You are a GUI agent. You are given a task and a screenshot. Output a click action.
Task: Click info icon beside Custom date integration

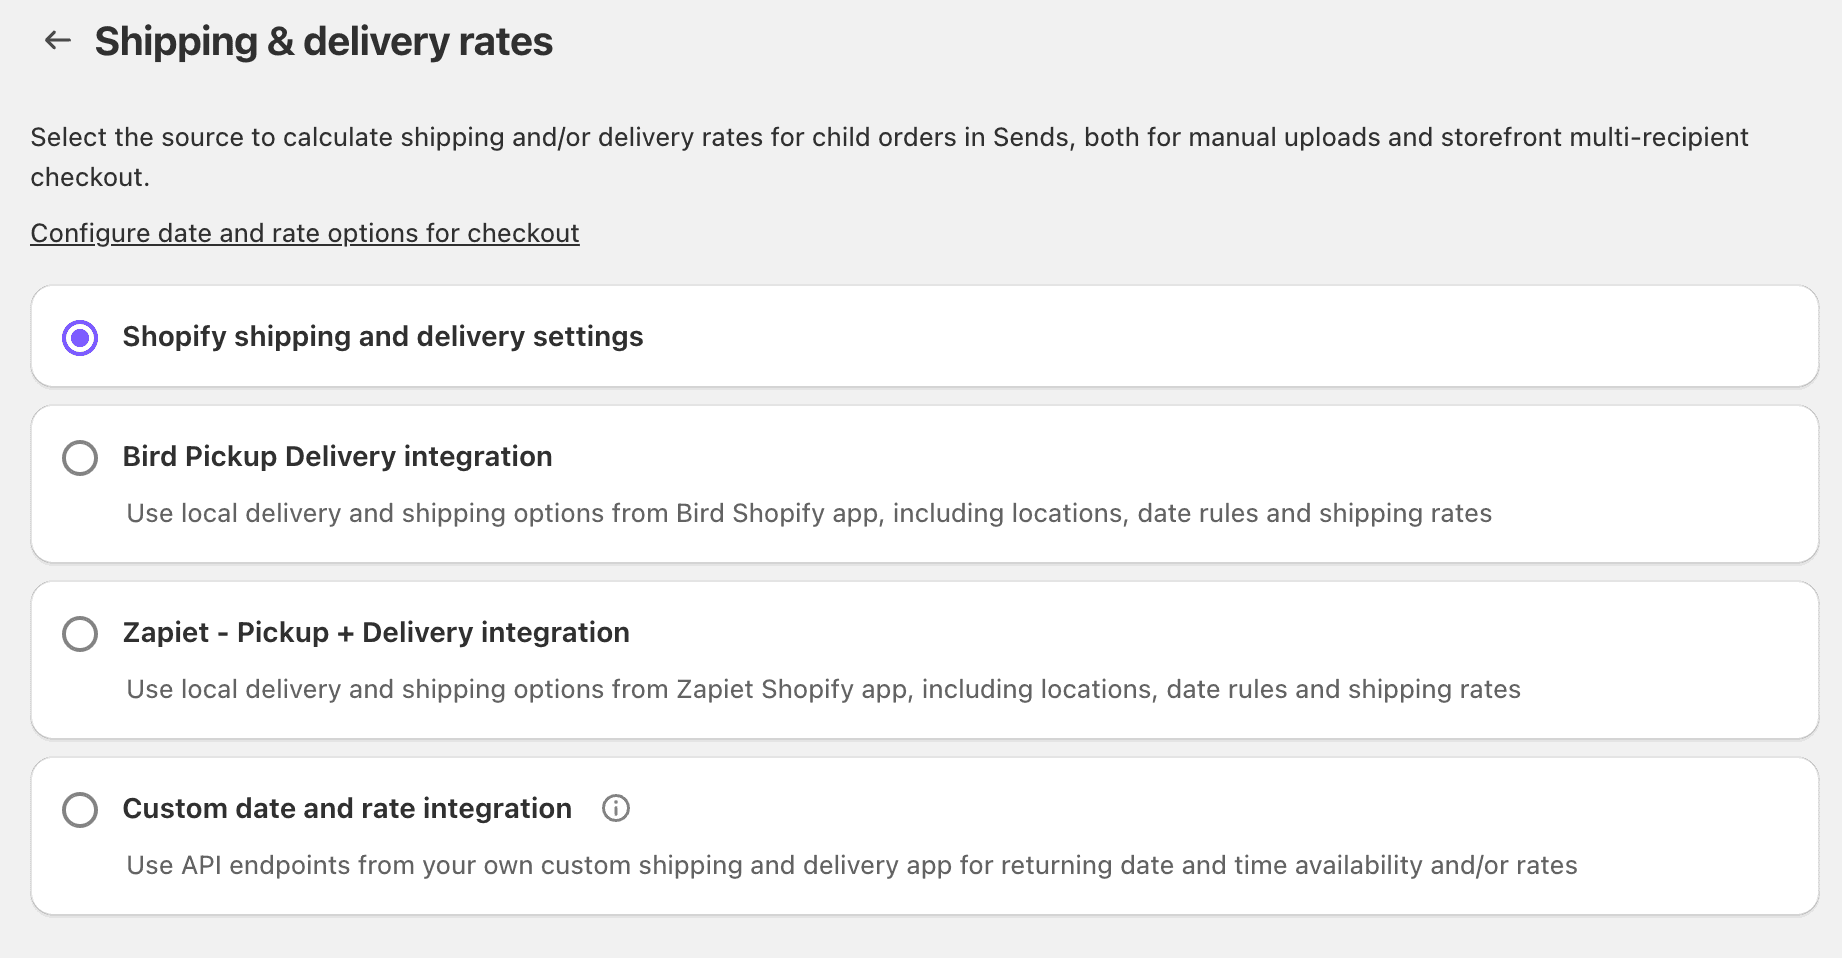[616, 808]
